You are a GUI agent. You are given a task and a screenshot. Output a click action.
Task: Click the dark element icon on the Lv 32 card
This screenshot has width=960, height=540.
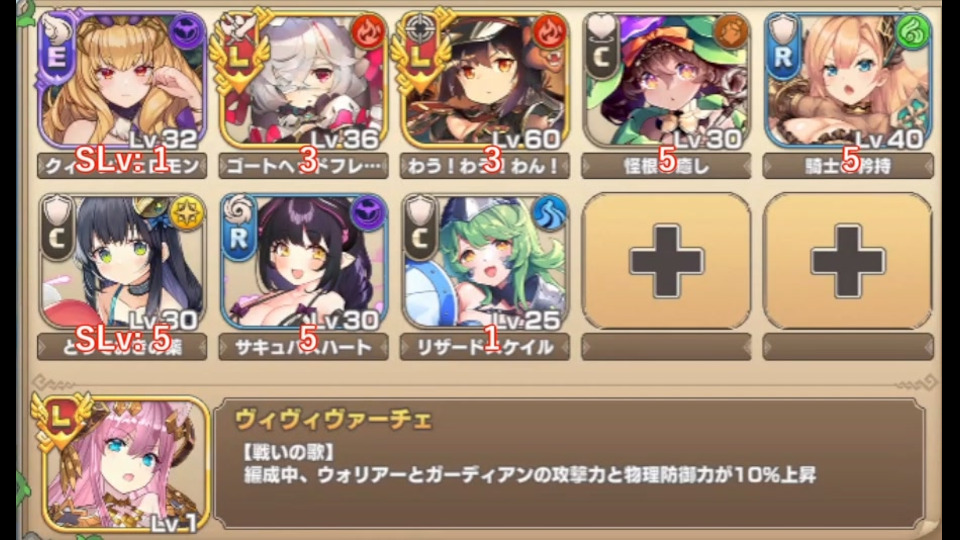coord(187,32)
